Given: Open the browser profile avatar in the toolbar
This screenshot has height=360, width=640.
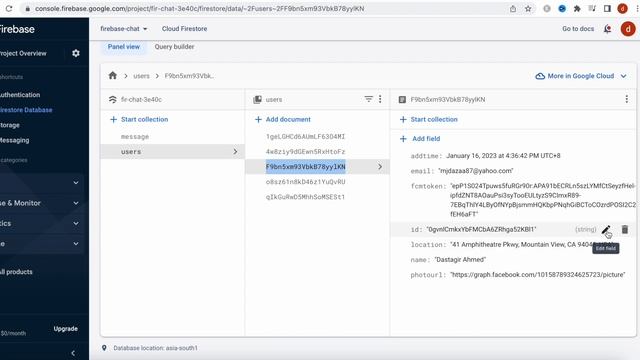Looking at the screenshot, I should tap(622, 9).
